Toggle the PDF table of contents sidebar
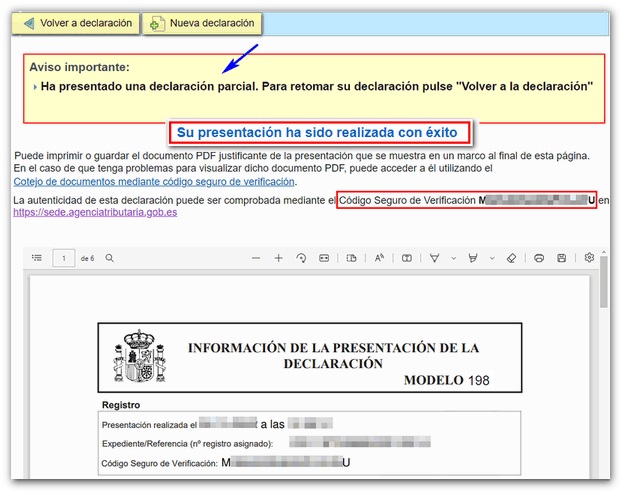 click(37, 258)
